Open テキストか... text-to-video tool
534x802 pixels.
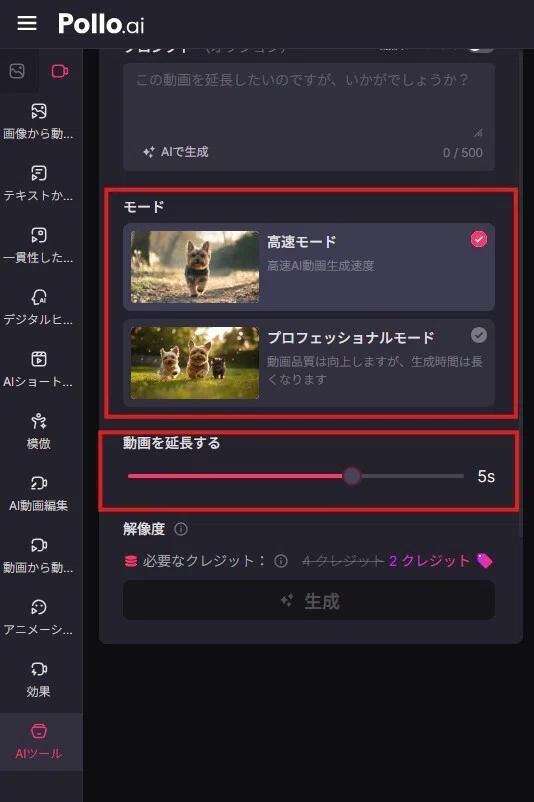pyautogui.click(x=38, y=184)
